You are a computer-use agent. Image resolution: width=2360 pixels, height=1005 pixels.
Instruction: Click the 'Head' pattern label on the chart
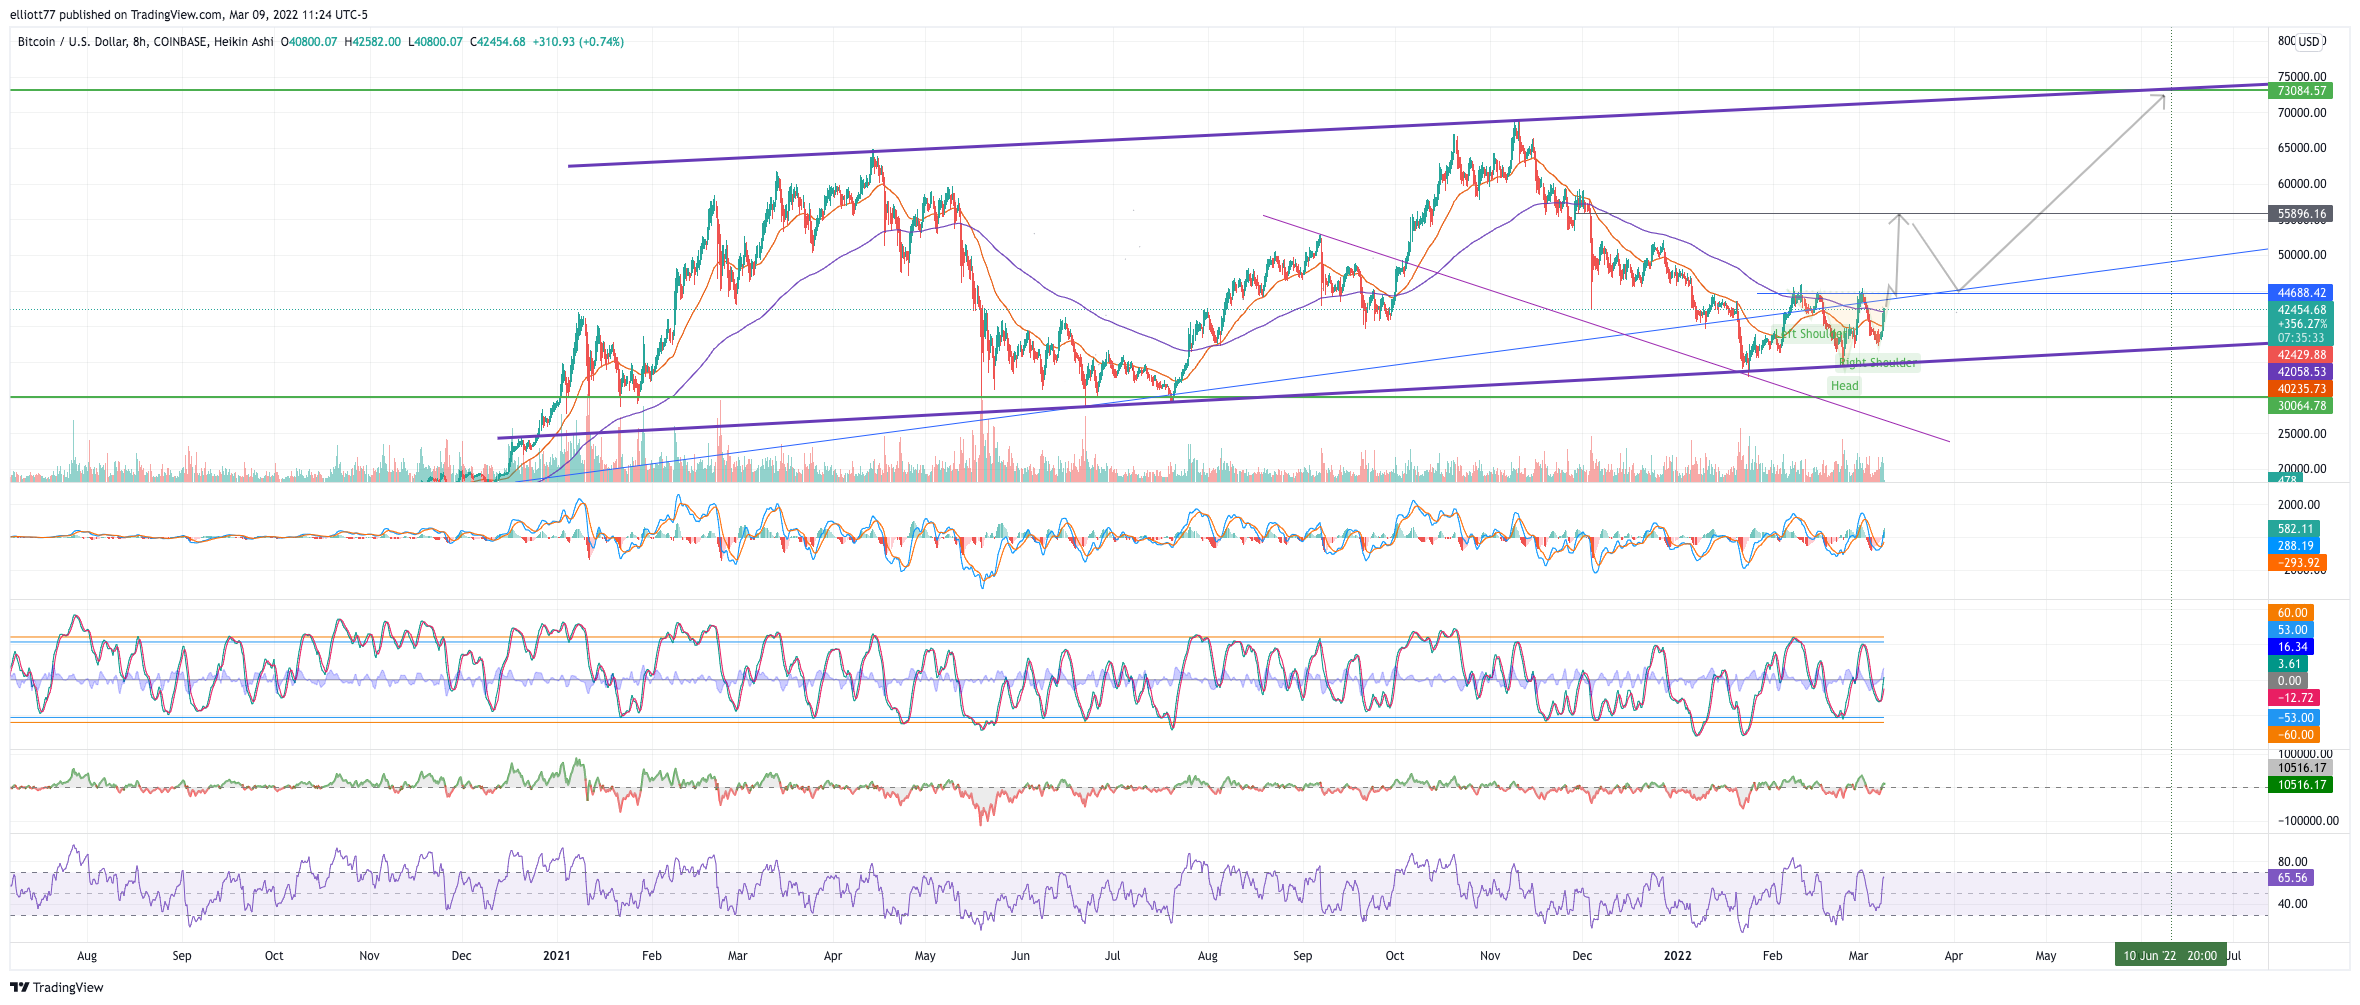coord(1845,386)
